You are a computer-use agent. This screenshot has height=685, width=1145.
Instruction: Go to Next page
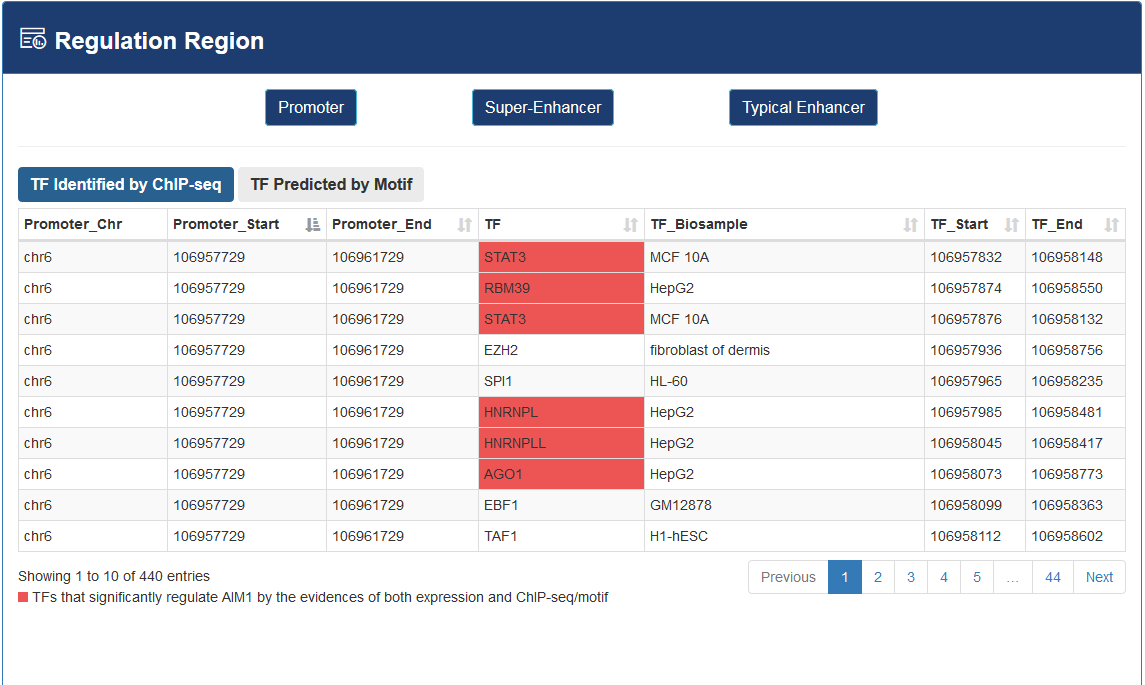[1099, 577]
